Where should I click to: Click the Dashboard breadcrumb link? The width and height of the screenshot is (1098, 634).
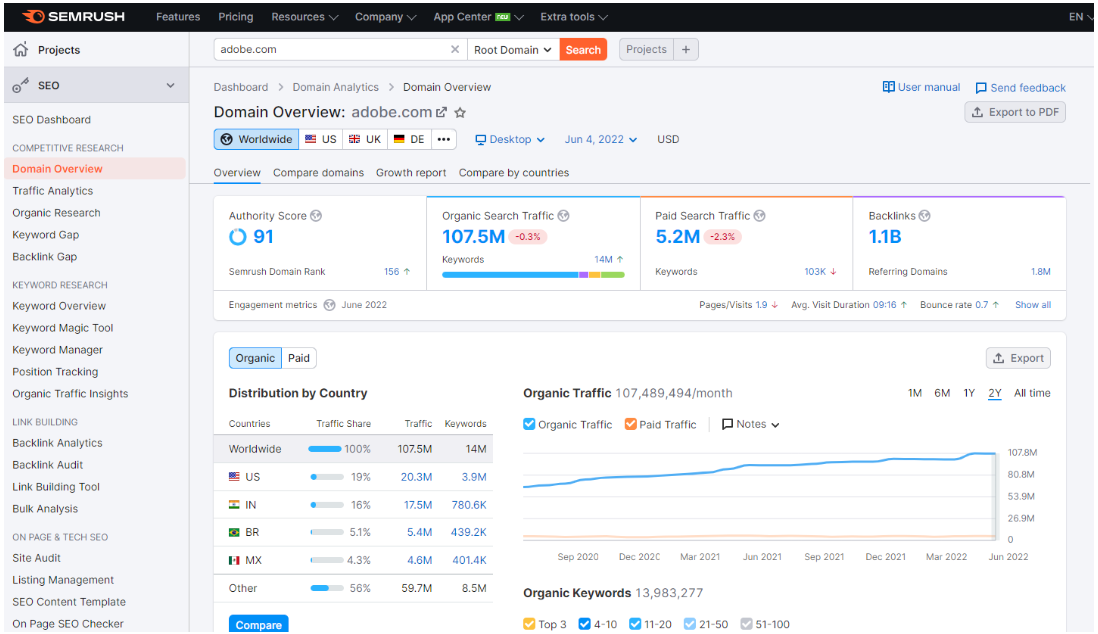241,87
